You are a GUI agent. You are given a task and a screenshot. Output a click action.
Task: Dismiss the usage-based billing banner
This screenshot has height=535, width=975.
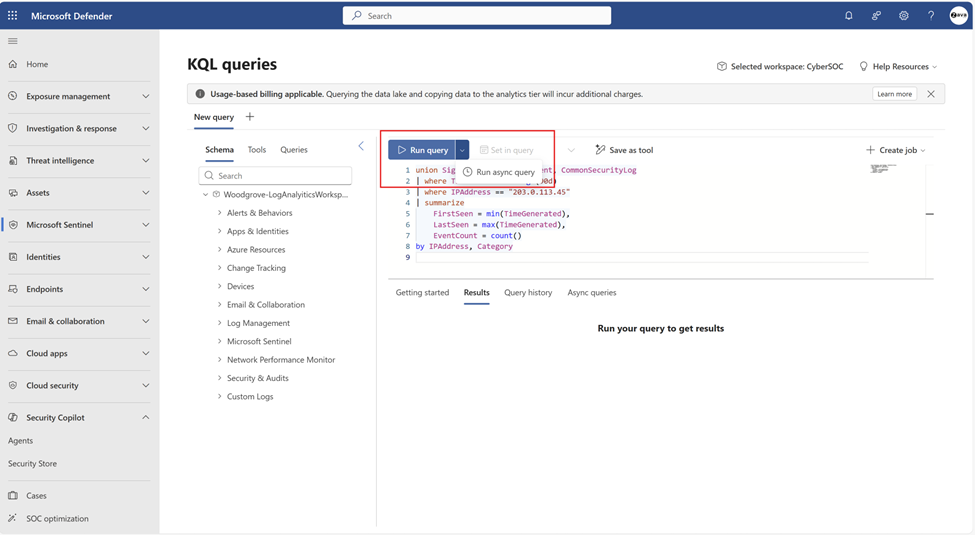pyautogui.click(x=931, y=94)
